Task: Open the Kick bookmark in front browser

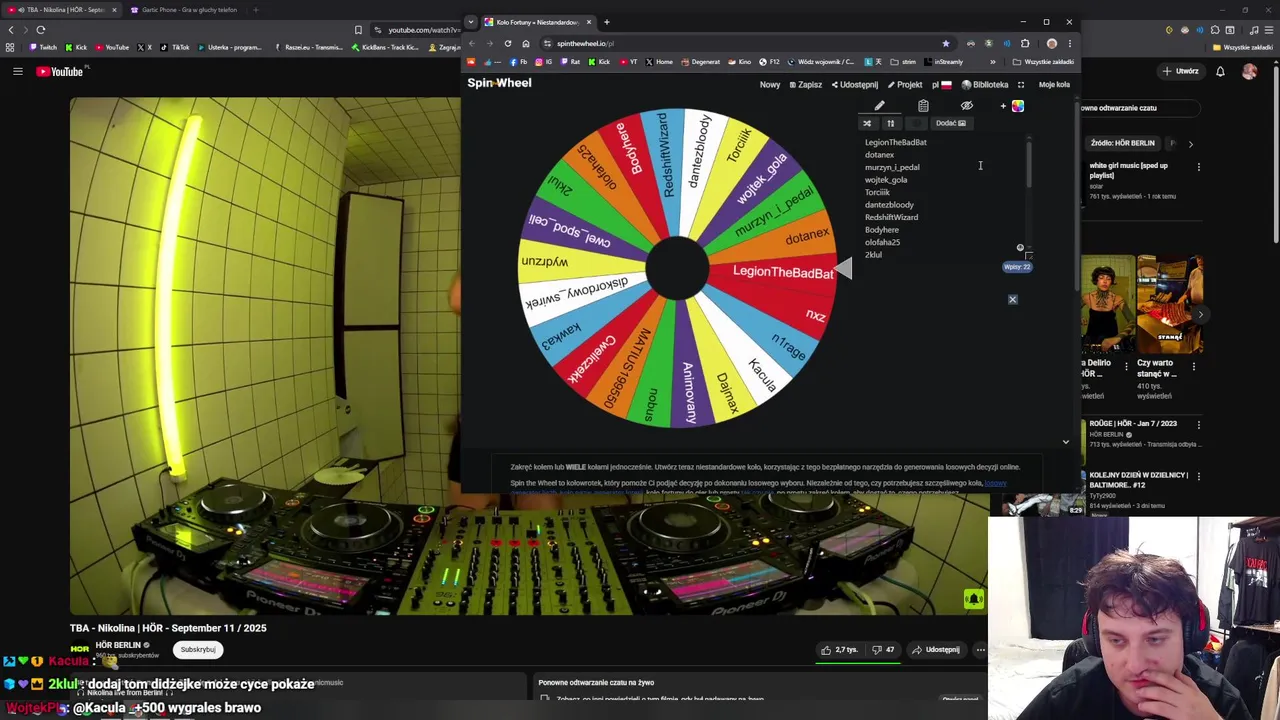Action: point(599,62)
